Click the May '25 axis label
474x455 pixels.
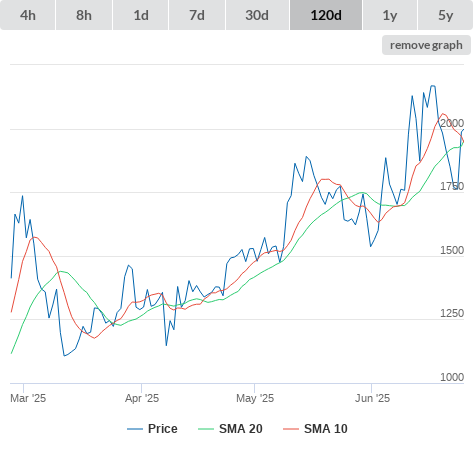pos(255,398)
